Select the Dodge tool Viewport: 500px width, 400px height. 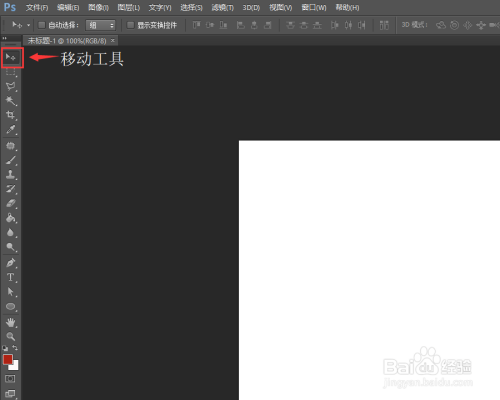tap(11, 247)
